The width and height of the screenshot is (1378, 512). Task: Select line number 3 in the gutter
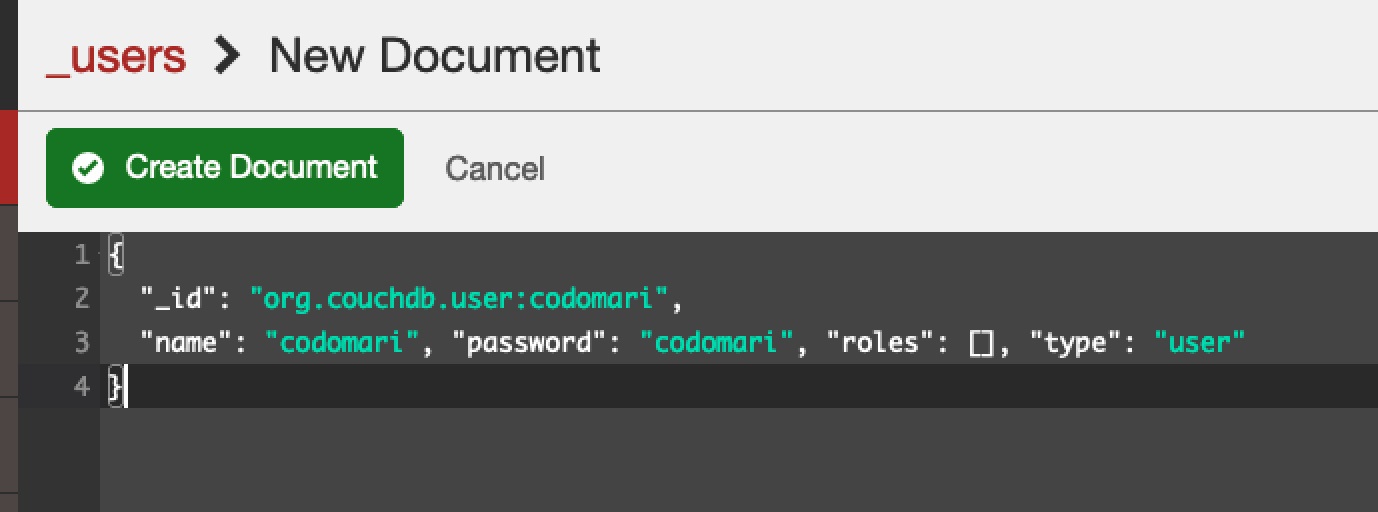click(82, 342)
